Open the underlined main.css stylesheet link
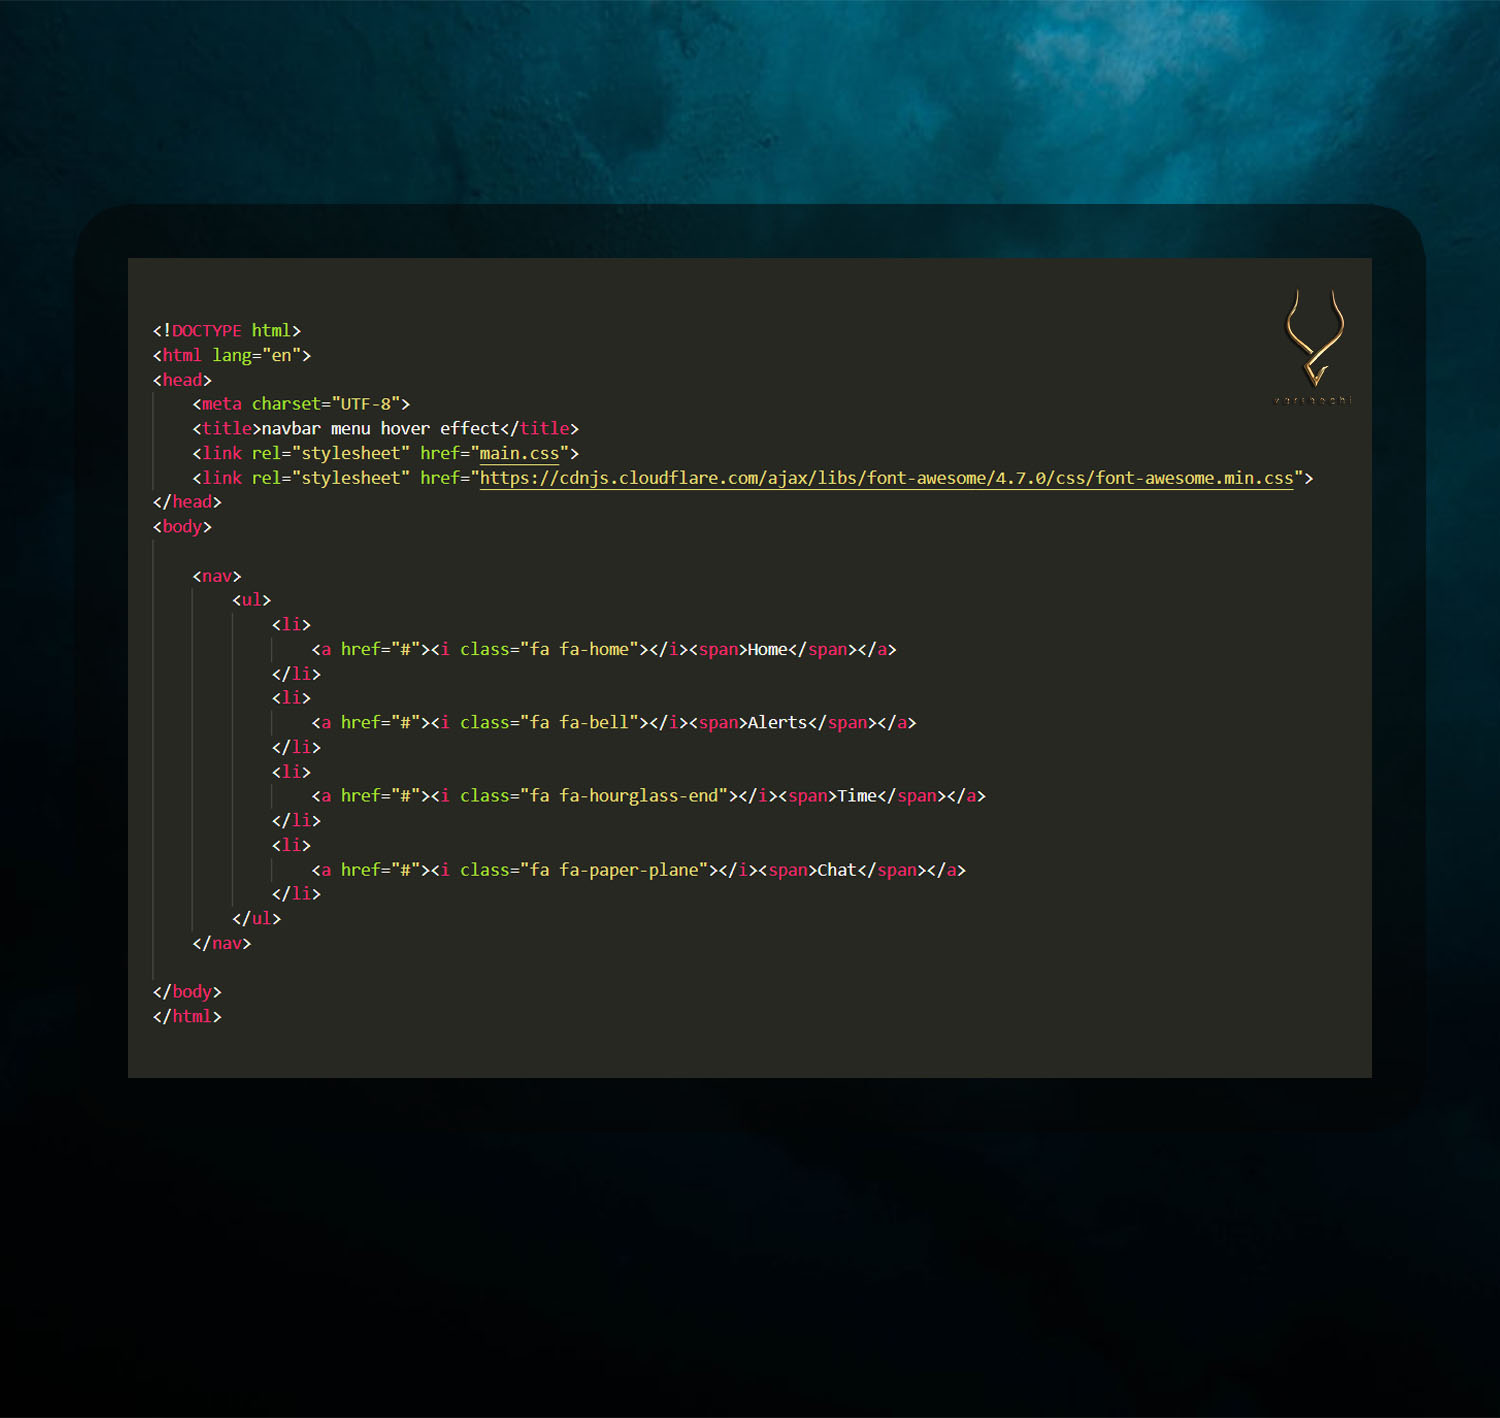Viewport: 1500px width, 1418px height. (519, 453)
